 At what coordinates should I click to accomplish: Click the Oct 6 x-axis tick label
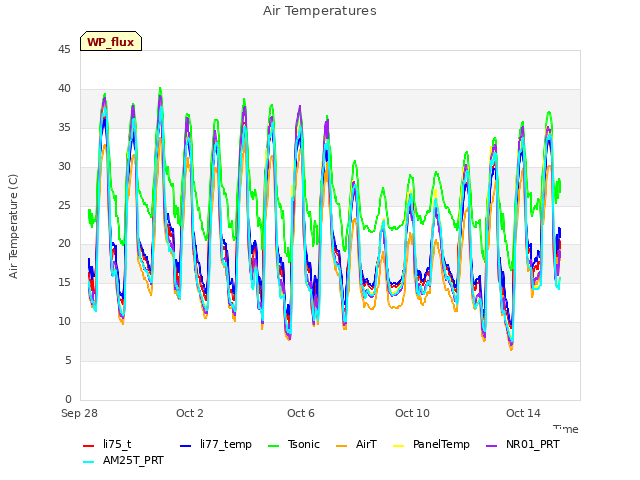coord(301,413)
